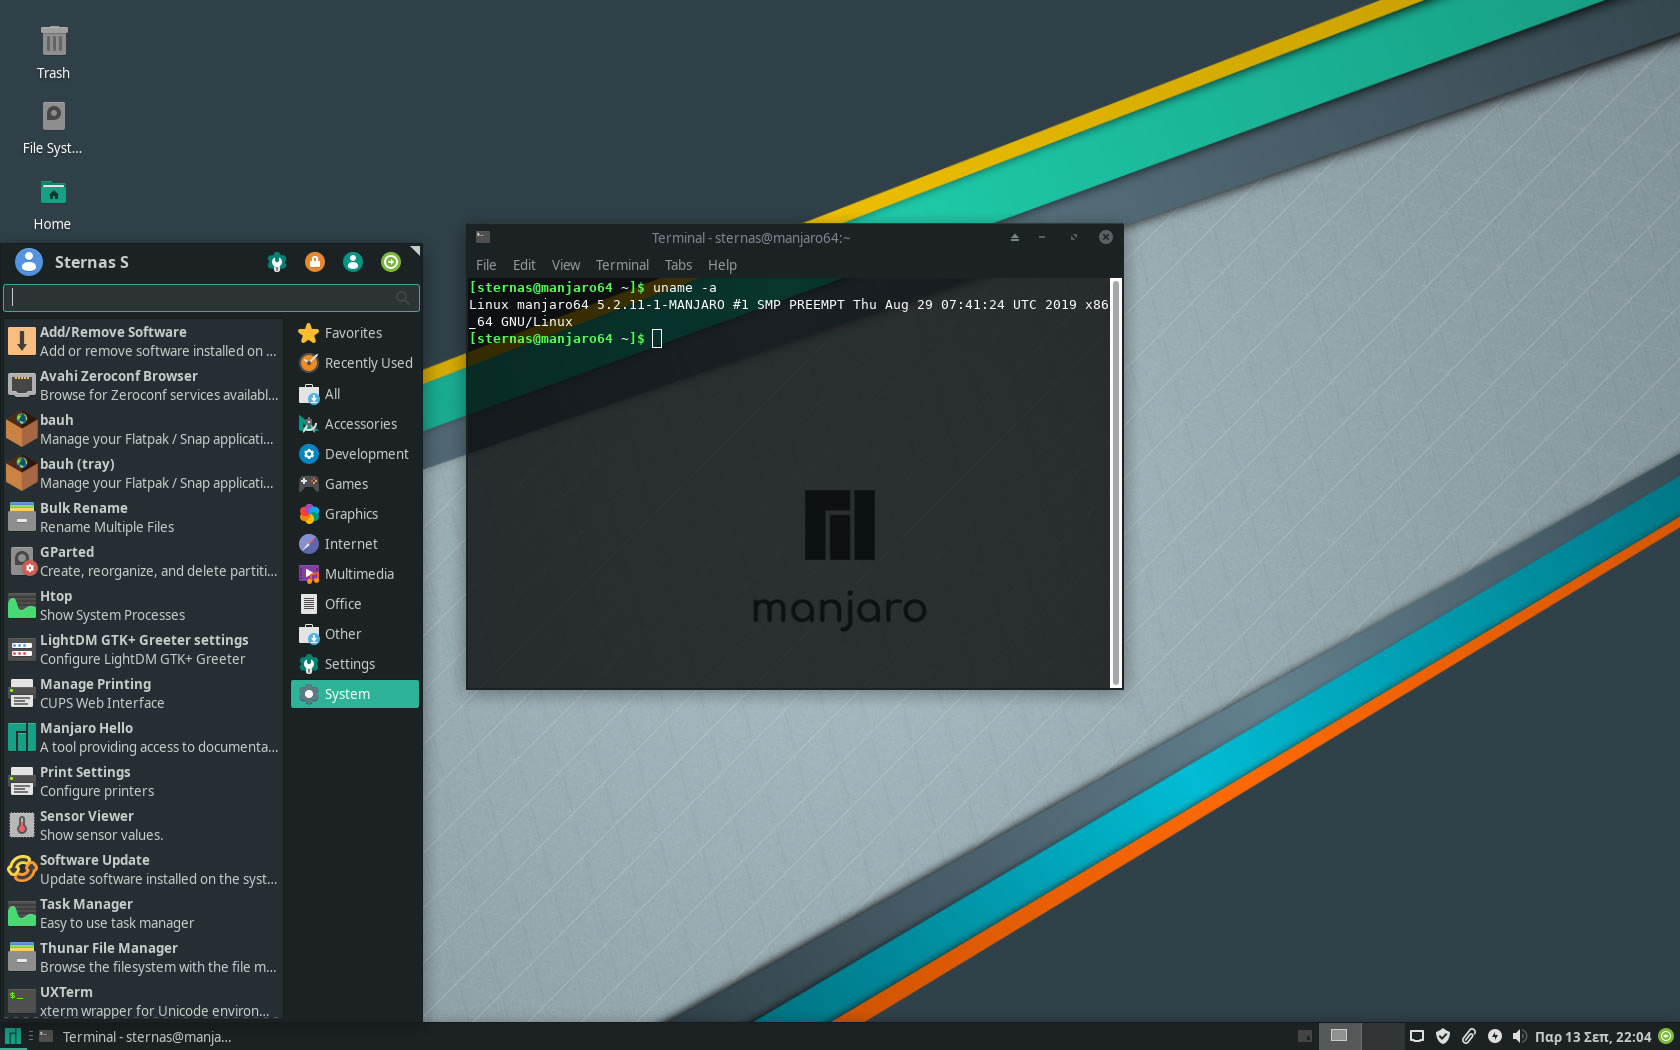Select the Office category

pyautogui.click(x=355, y=604)
